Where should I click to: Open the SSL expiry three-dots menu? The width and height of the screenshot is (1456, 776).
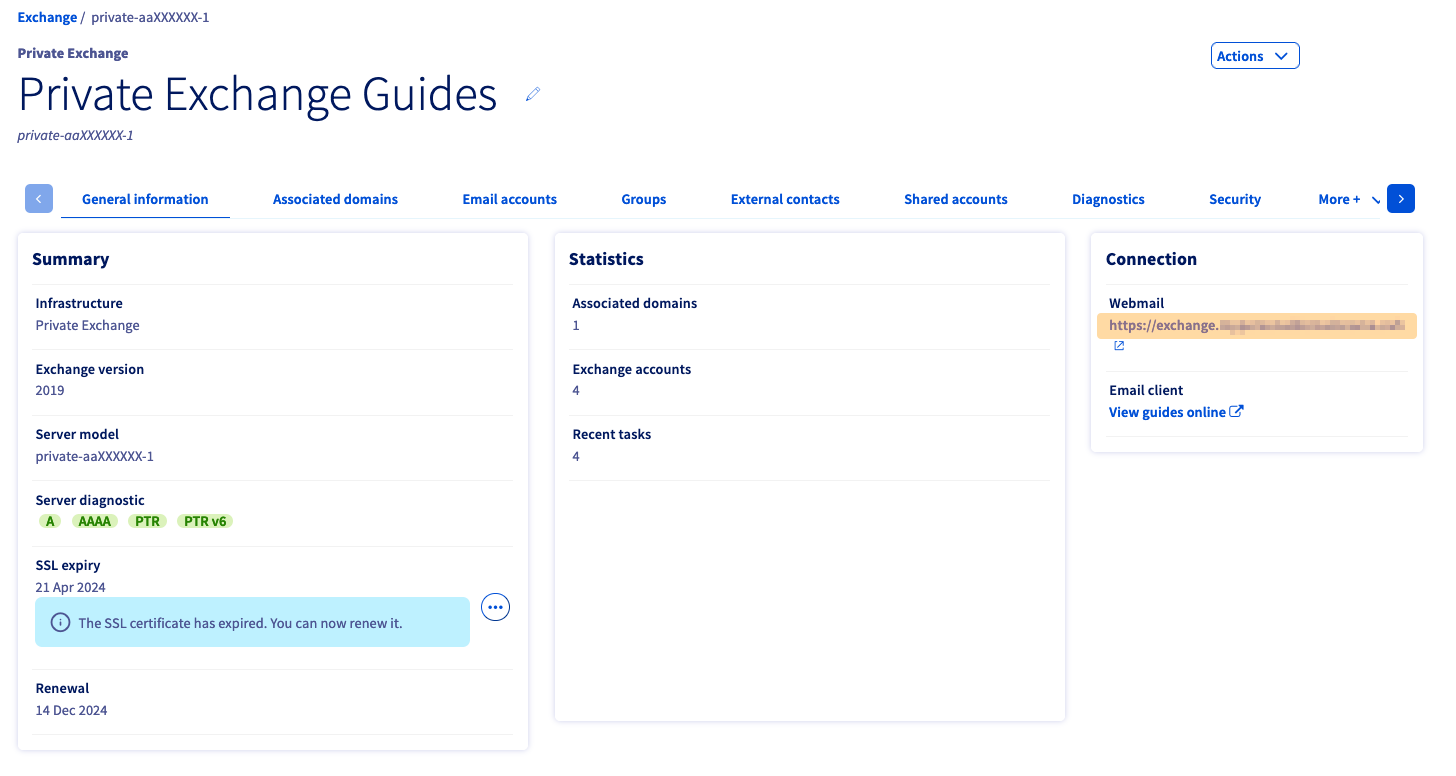495,607
